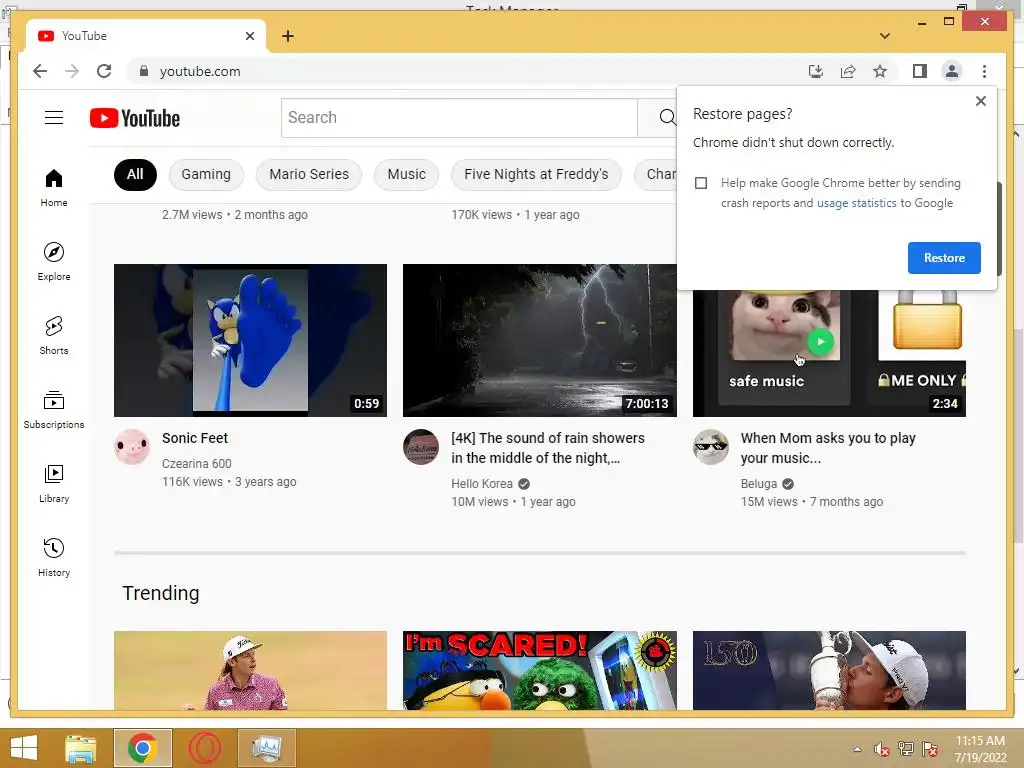Viewport: 1024px width, 768px height.
Task: Bookmark this tab with star icon
Action: [x=880, y=71]
